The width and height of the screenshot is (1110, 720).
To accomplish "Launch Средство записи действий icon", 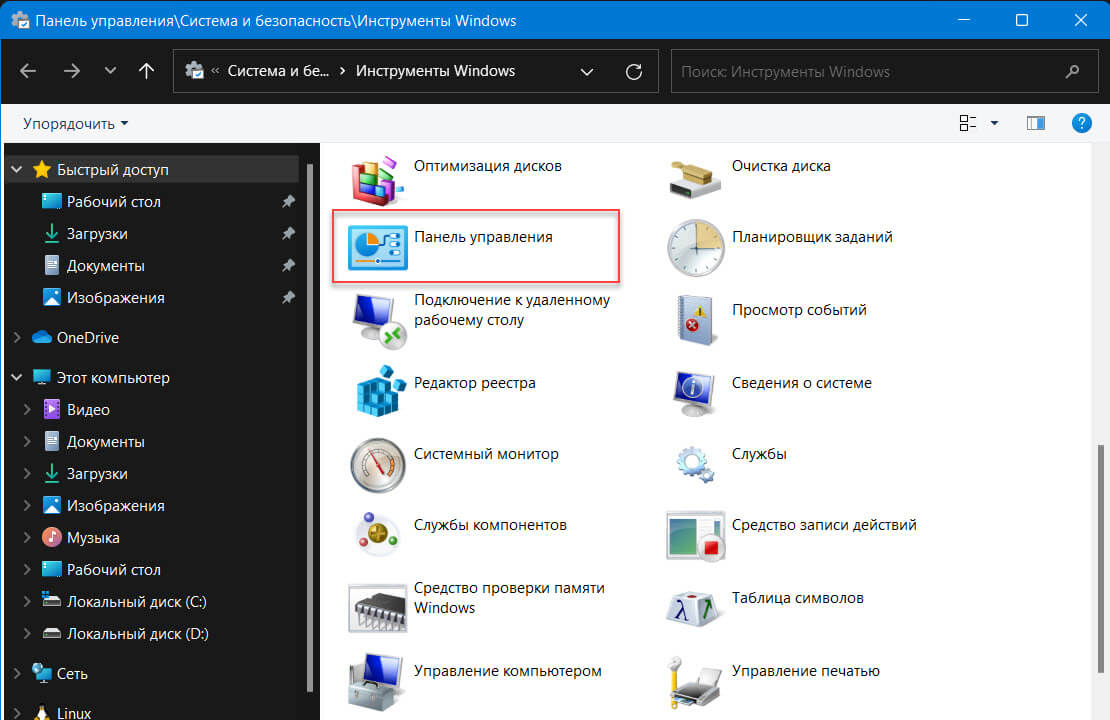I will click(695, 535).
